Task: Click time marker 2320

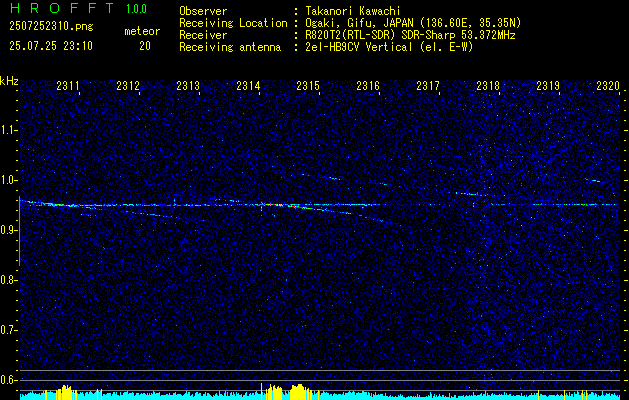Action: [608, 85]
